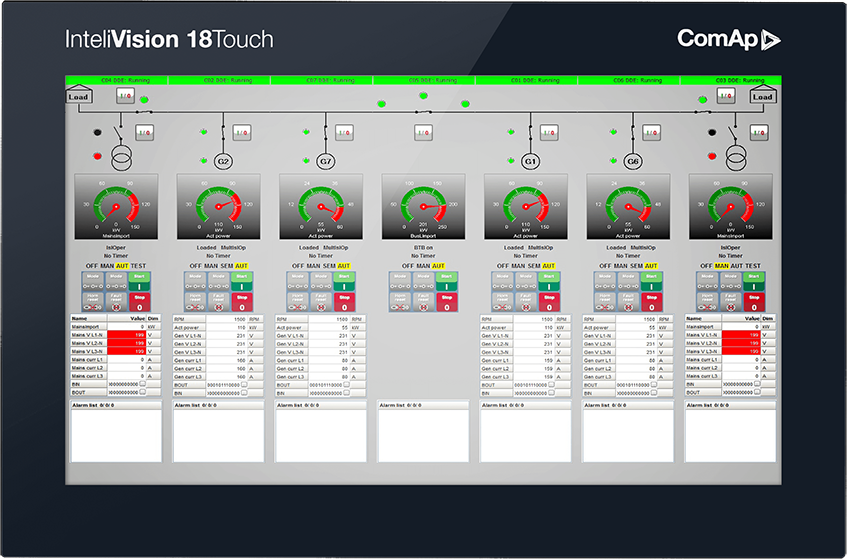
Task: Expand the BIN bit details in C03 table
Action: point(757,383)
